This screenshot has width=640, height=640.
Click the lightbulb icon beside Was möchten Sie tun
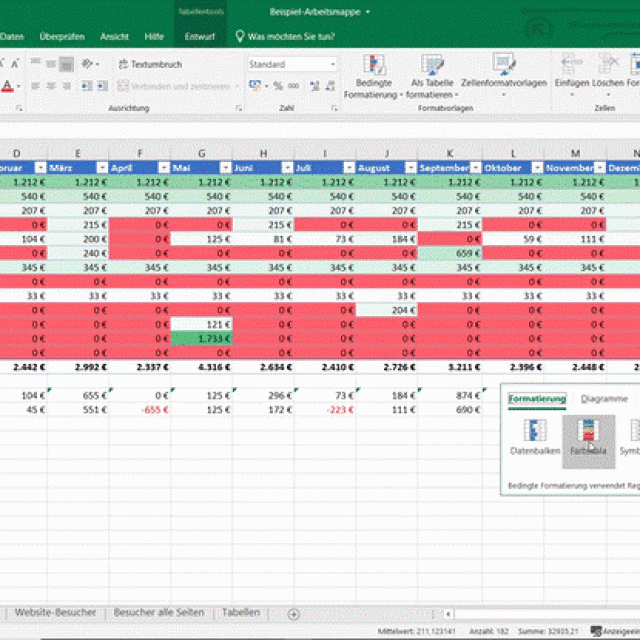240,36
